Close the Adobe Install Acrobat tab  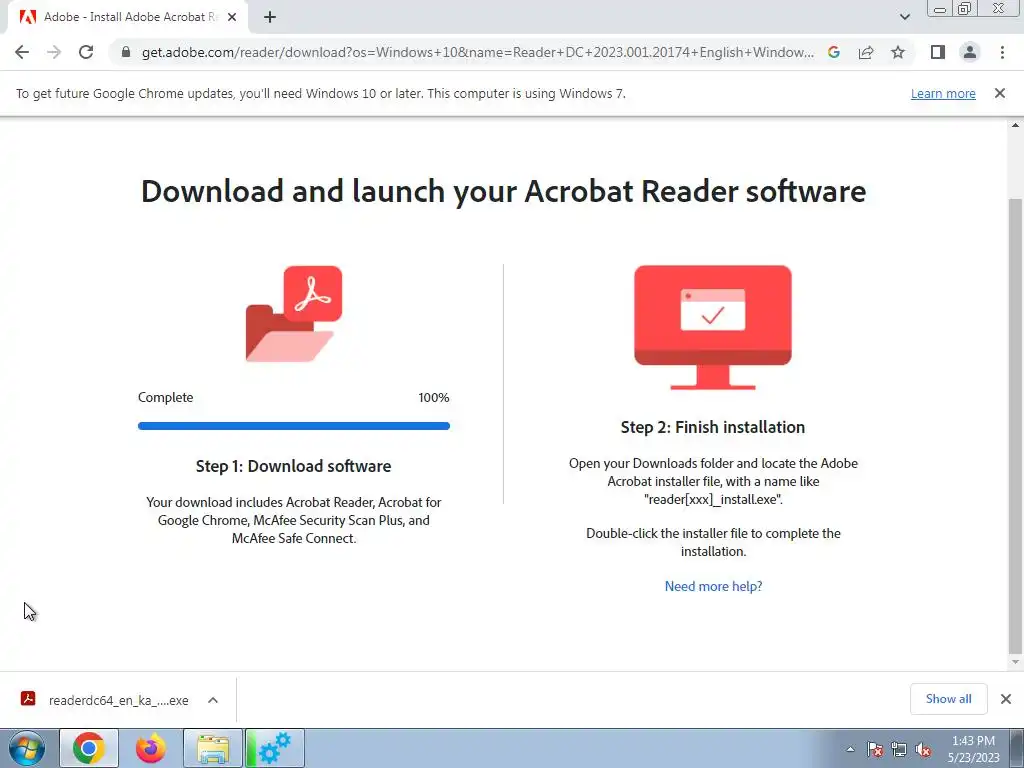pyautogui.click(x=232, y=17)
